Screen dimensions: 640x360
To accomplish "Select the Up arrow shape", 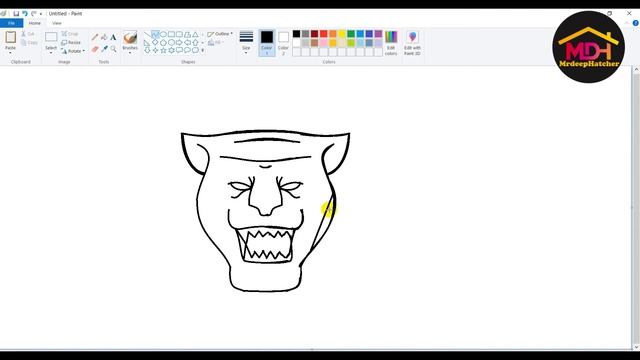I will coord(195,42).
